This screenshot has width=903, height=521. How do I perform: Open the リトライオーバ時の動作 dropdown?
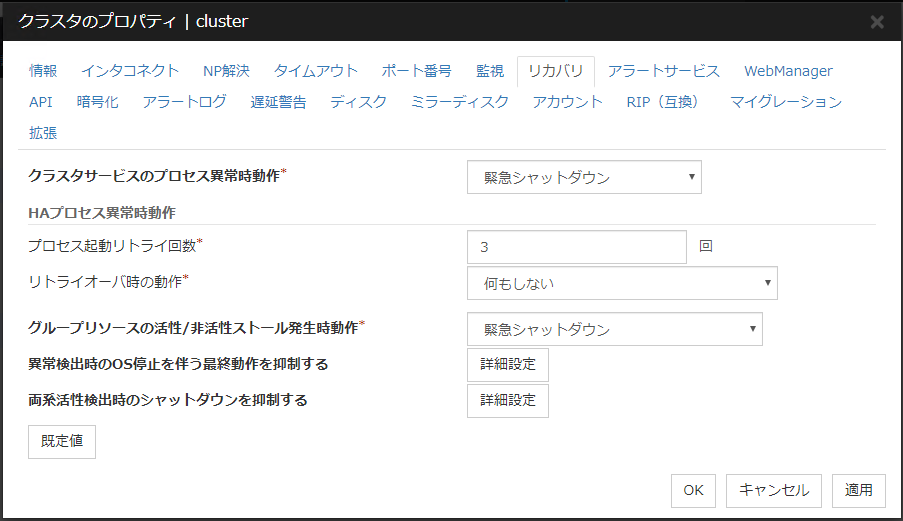pos(622,283)
